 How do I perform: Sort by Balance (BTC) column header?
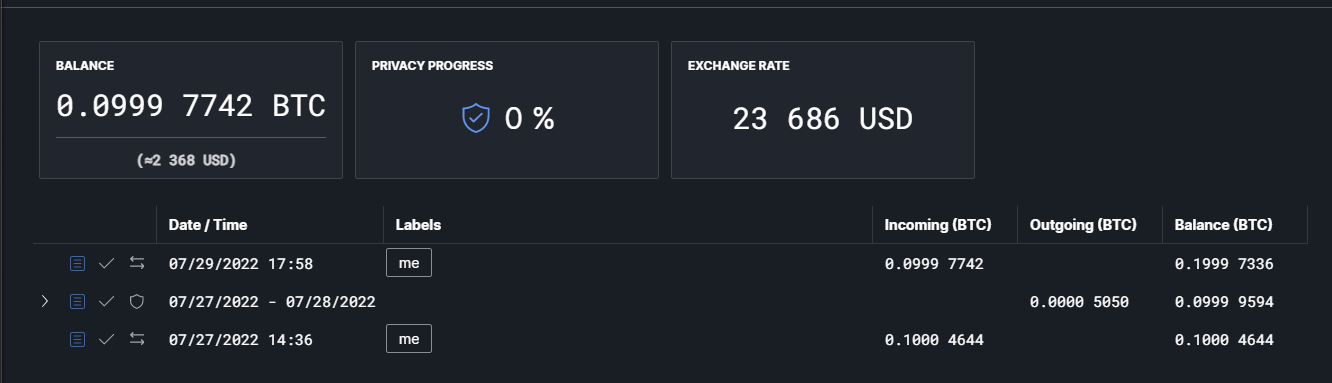(x=1224, y=225)
